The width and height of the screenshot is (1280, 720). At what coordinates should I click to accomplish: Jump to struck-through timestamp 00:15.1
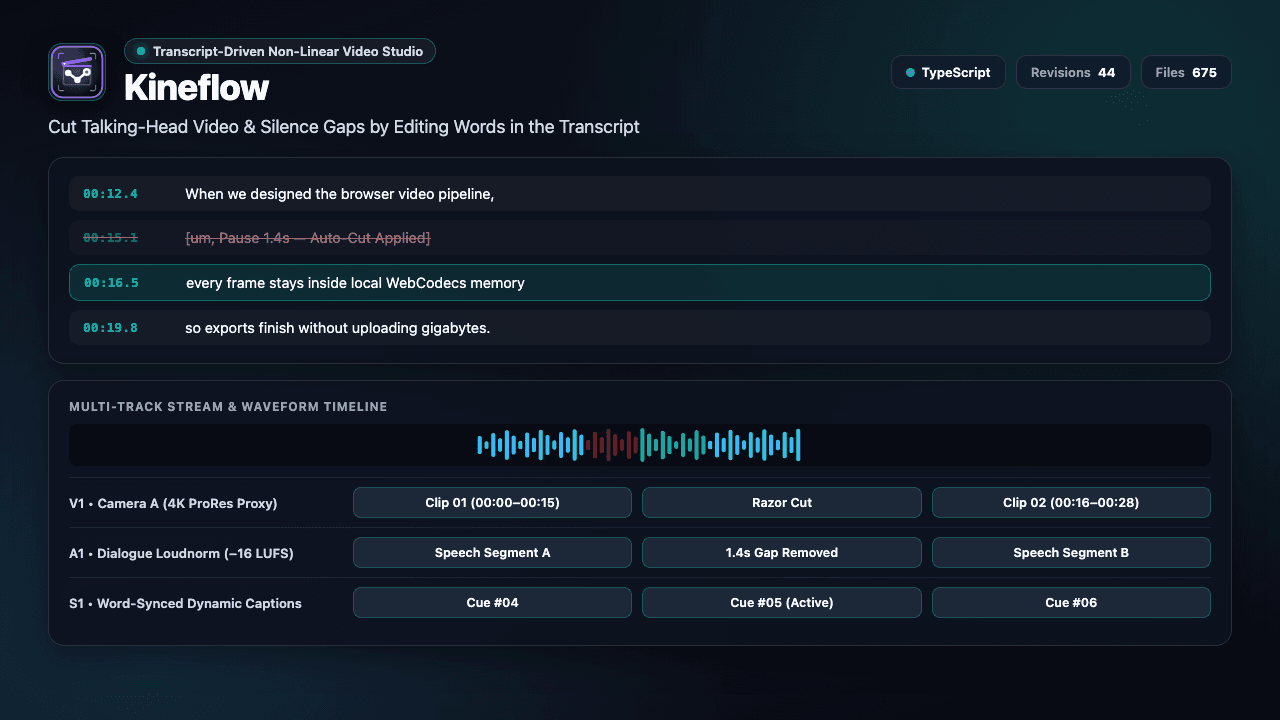[x=110, y=238]
